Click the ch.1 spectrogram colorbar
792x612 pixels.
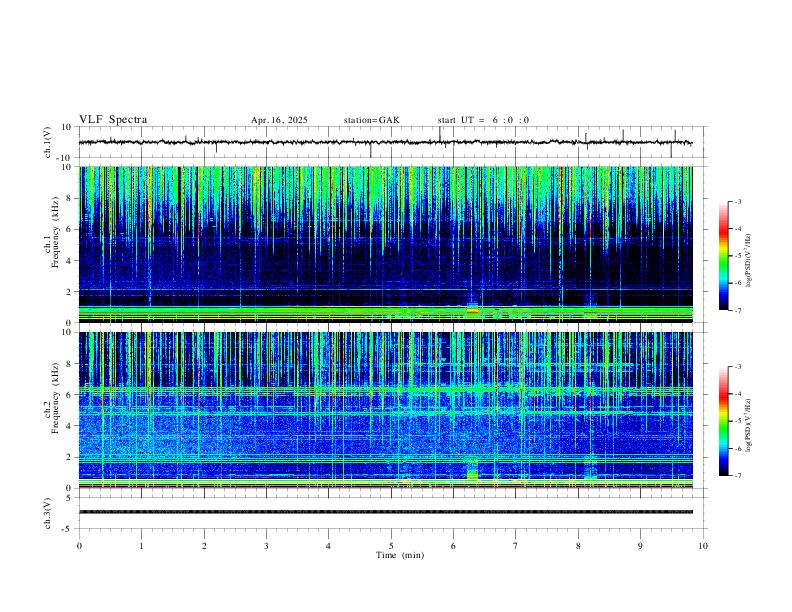[723, 256]
